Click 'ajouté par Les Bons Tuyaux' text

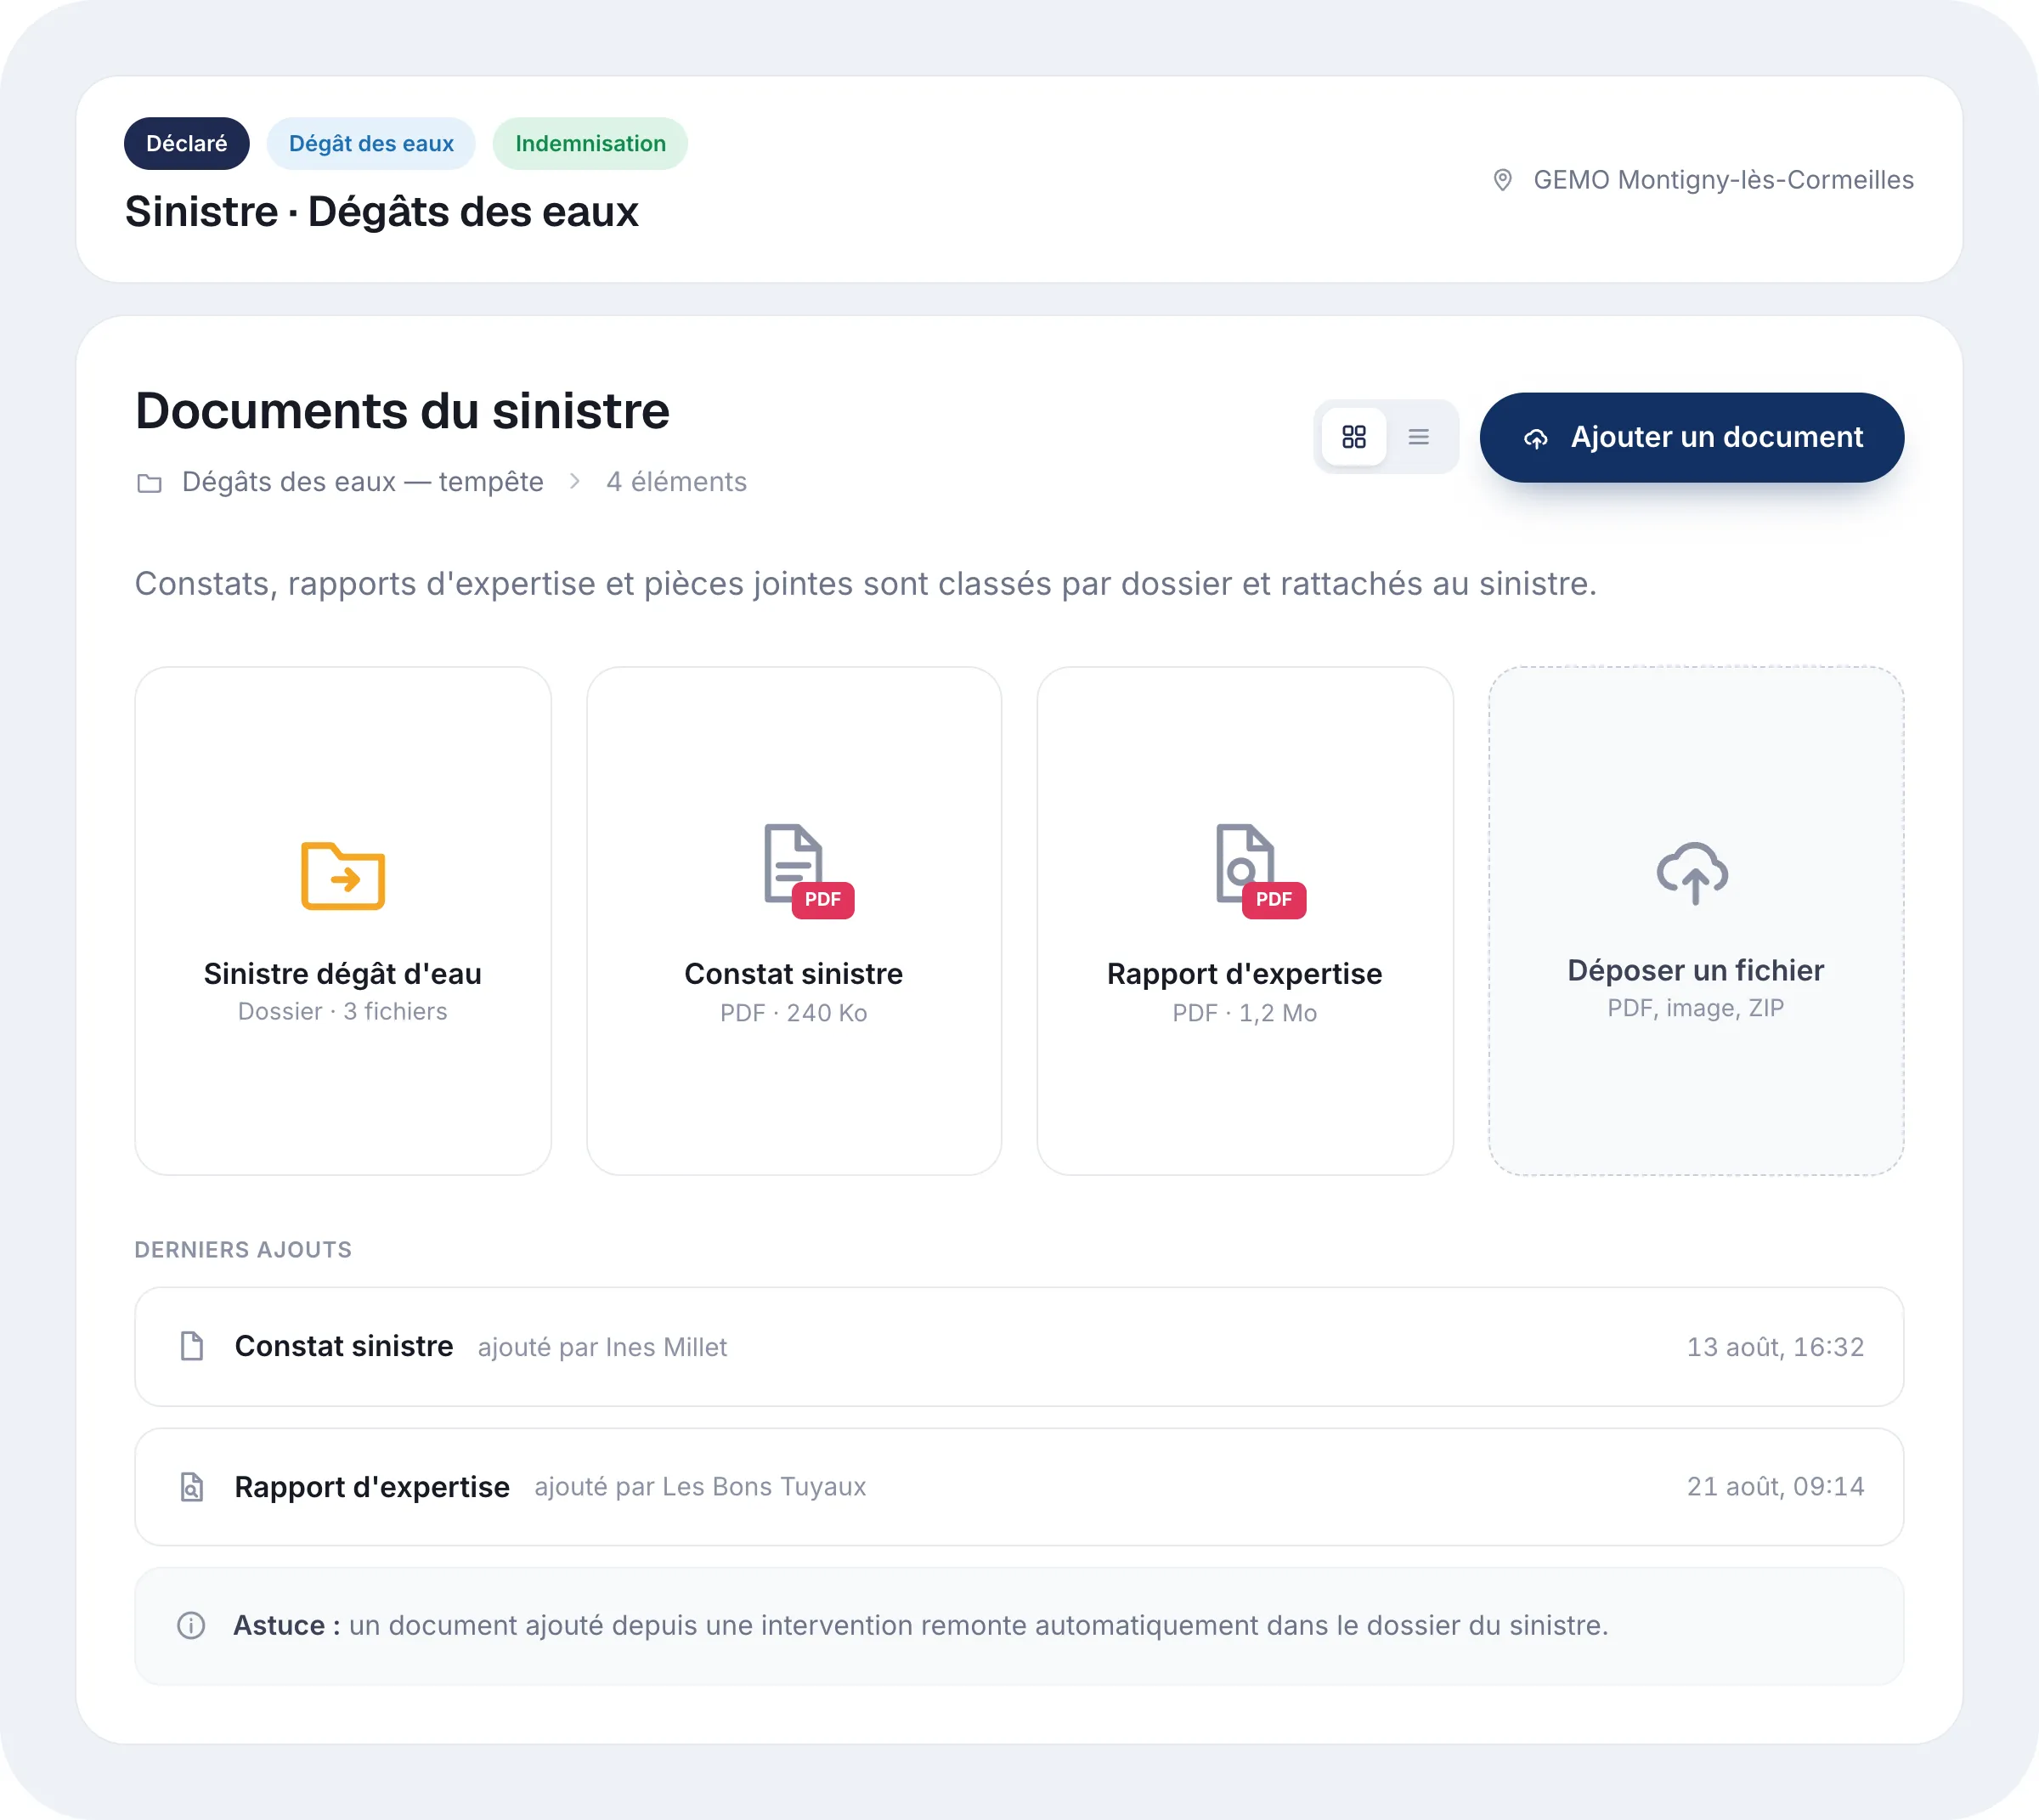tap(701, 1487)
